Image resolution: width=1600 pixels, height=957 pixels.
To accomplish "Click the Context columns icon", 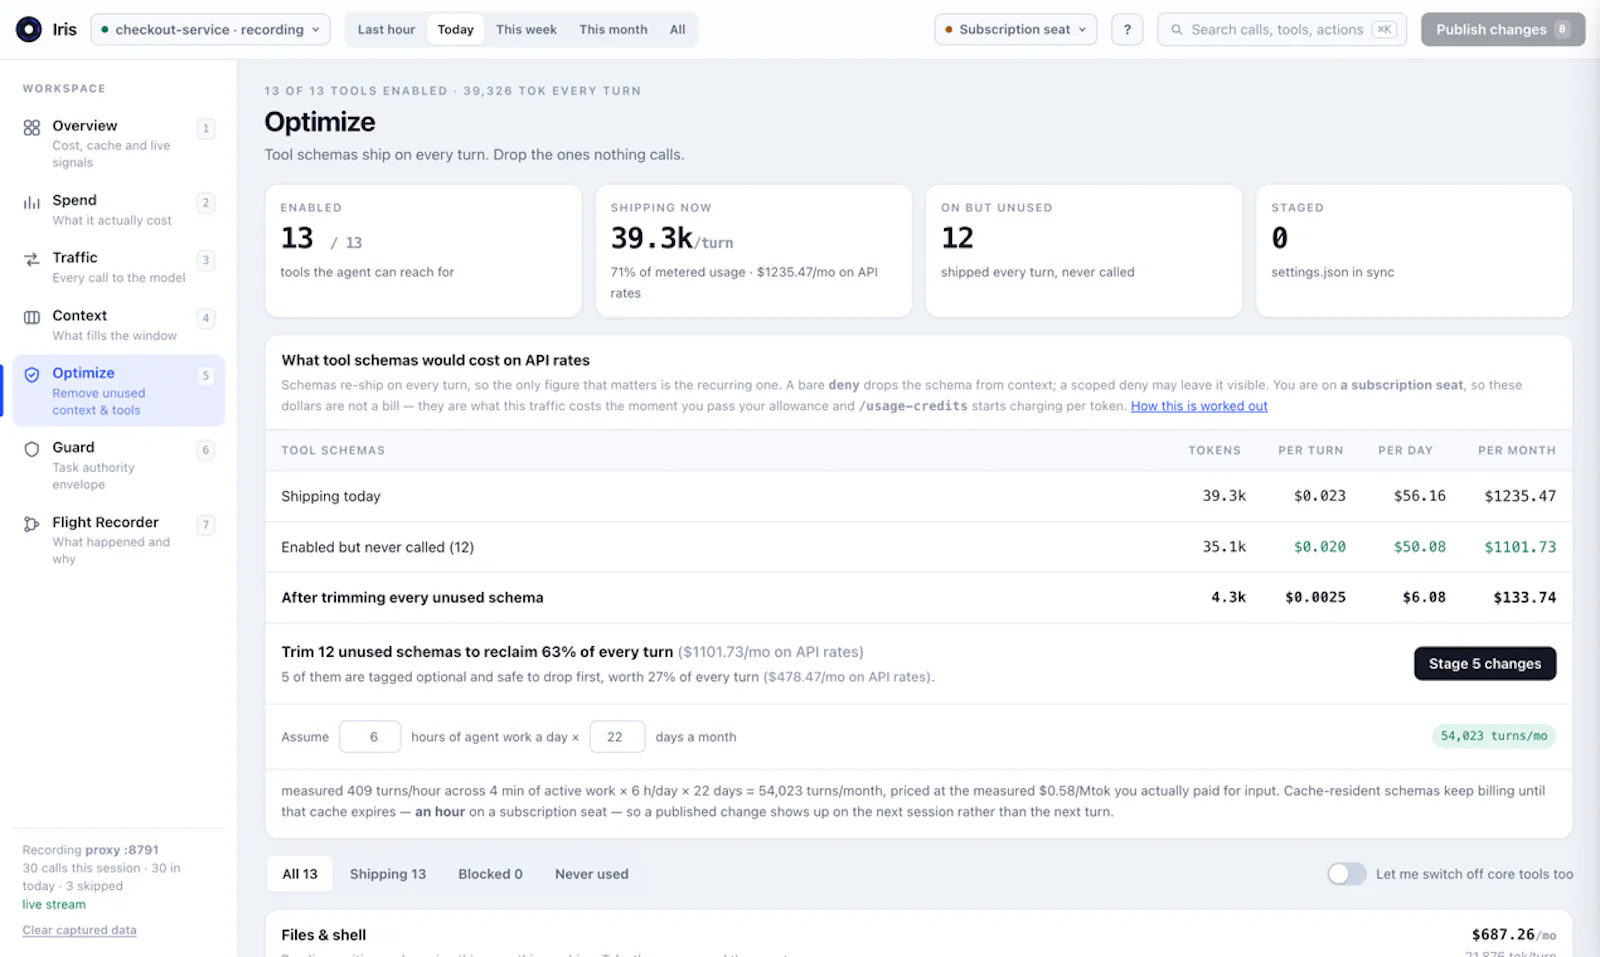I will click(32, 318).
